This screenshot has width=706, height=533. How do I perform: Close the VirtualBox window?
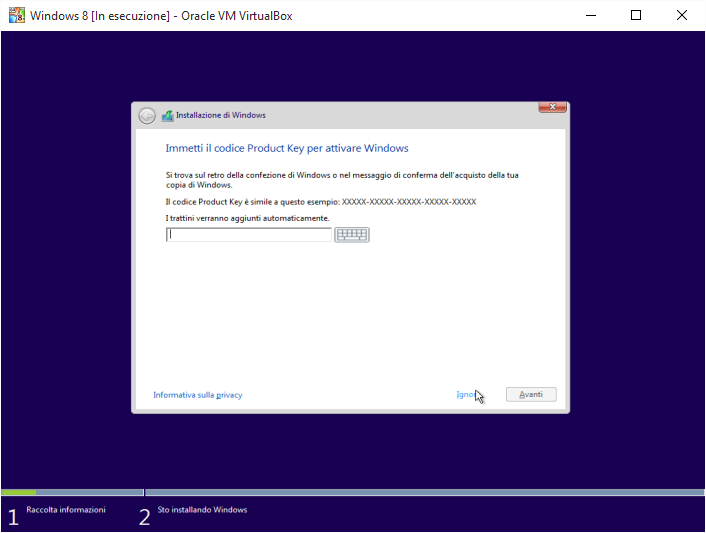682,15
